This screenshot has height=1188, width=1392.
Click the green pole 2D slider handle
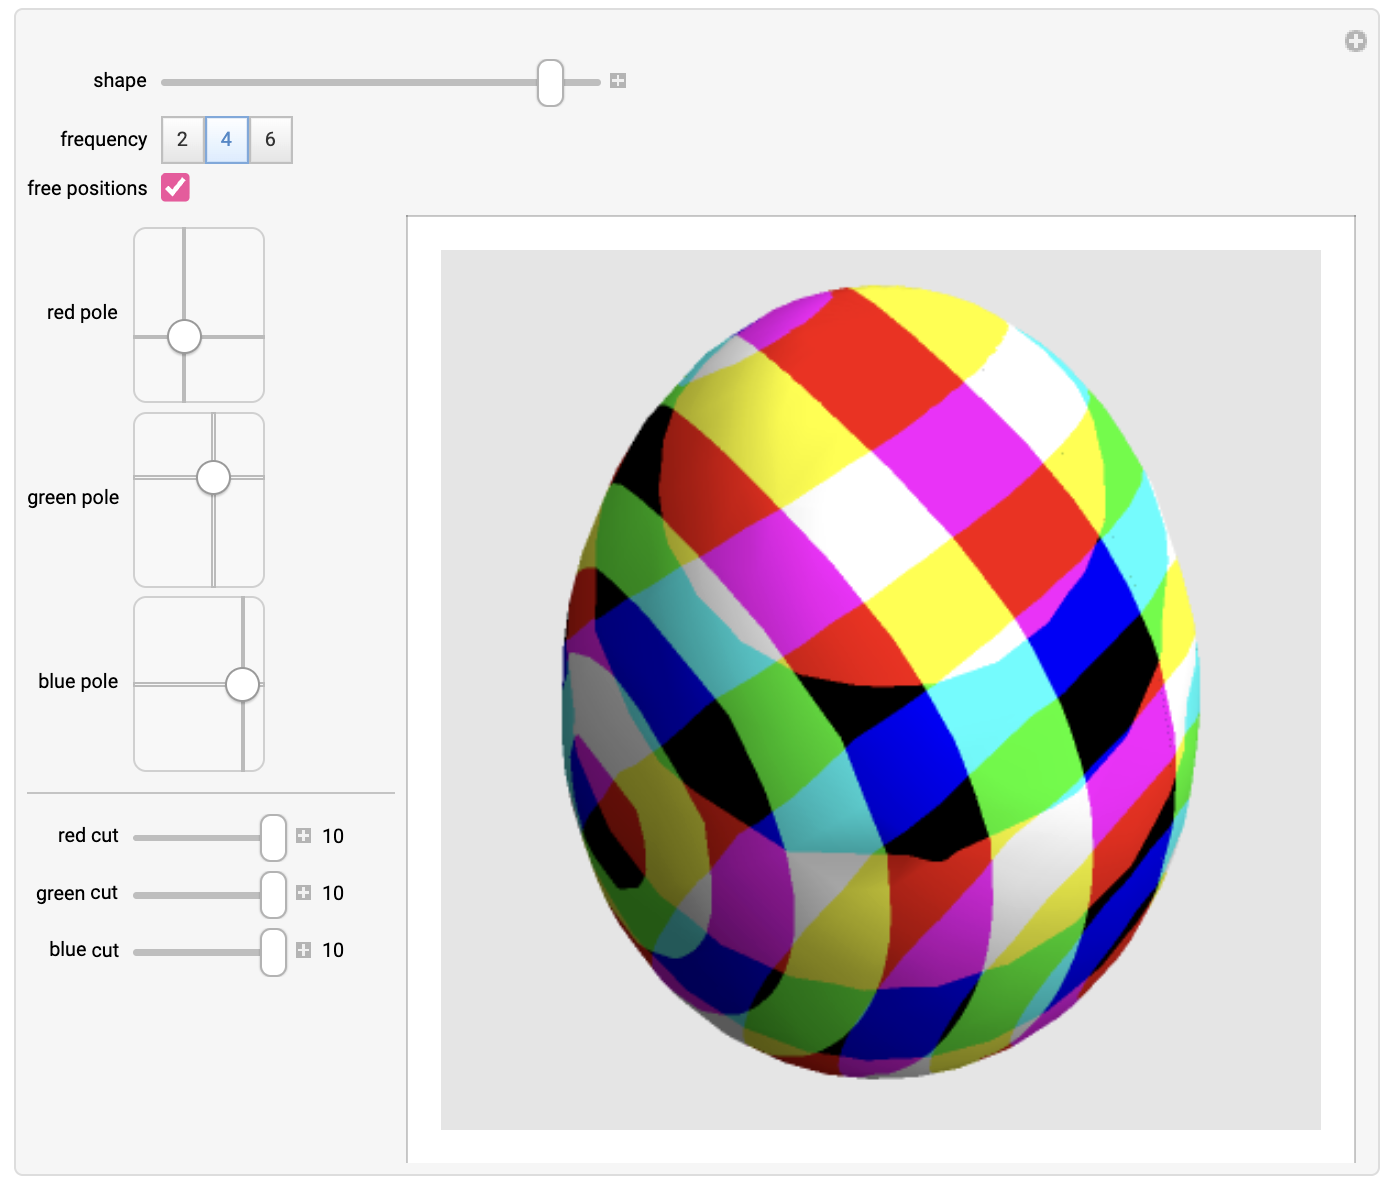213,478
